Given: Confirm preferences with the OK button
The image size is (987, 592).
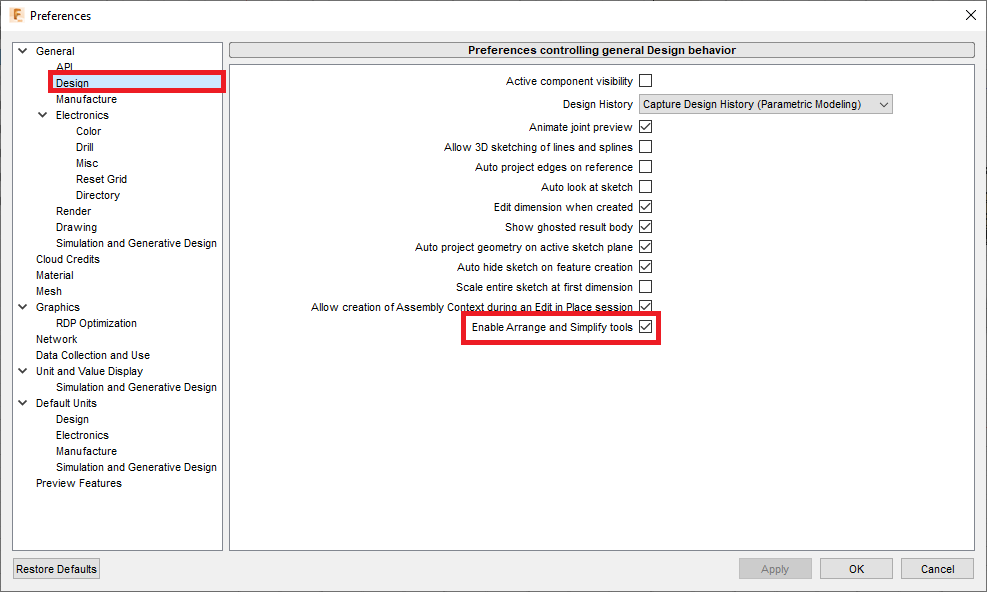Looking at the screenshot, I should click(x=856, y=568).
